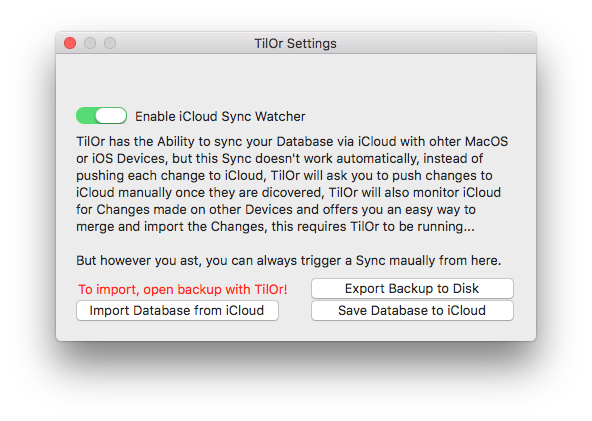This screenshot has height=421, width=592.
Task: Click the green track of the sync switch
Action: (x=85, y=116)
